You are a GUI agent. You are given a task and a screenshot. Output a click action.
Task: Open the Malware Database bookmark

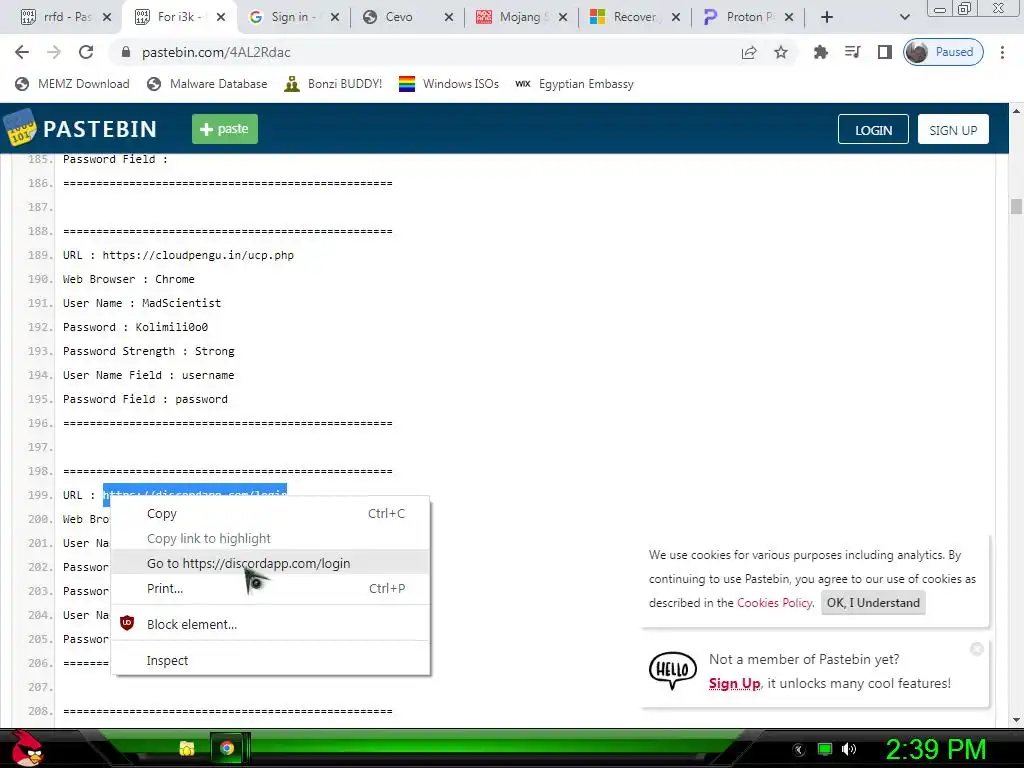tap(207, 84)
